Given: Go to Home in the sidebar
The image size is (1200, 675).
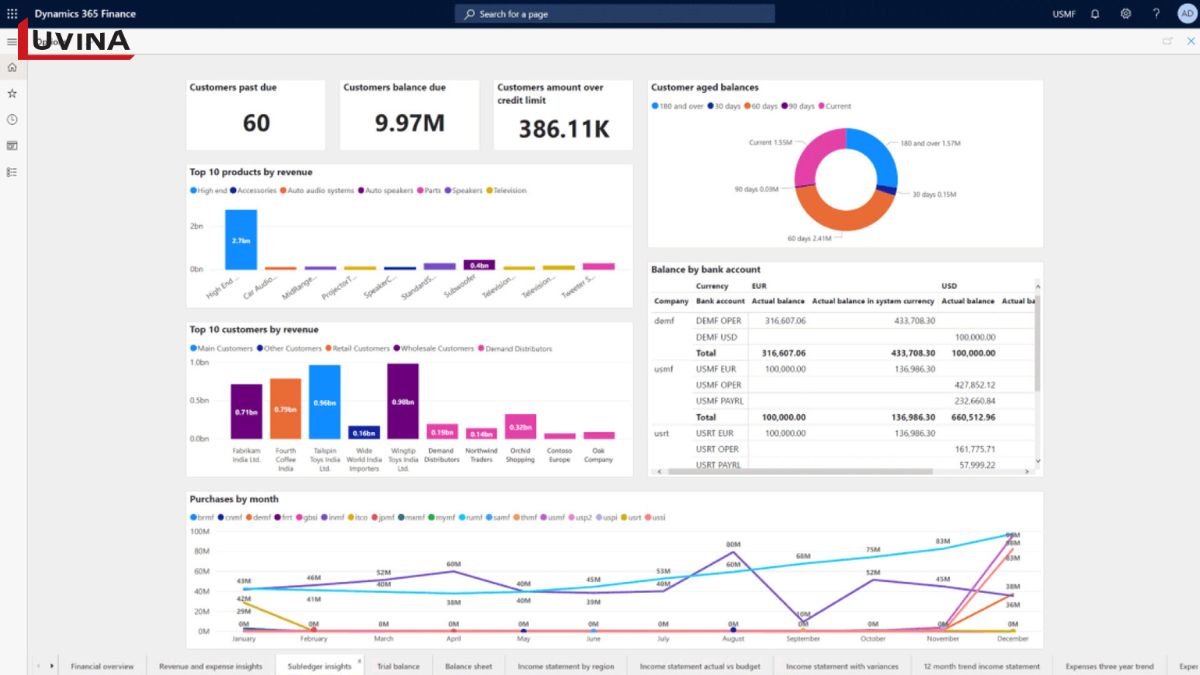Looking at the screenshot, I should 12,67.
